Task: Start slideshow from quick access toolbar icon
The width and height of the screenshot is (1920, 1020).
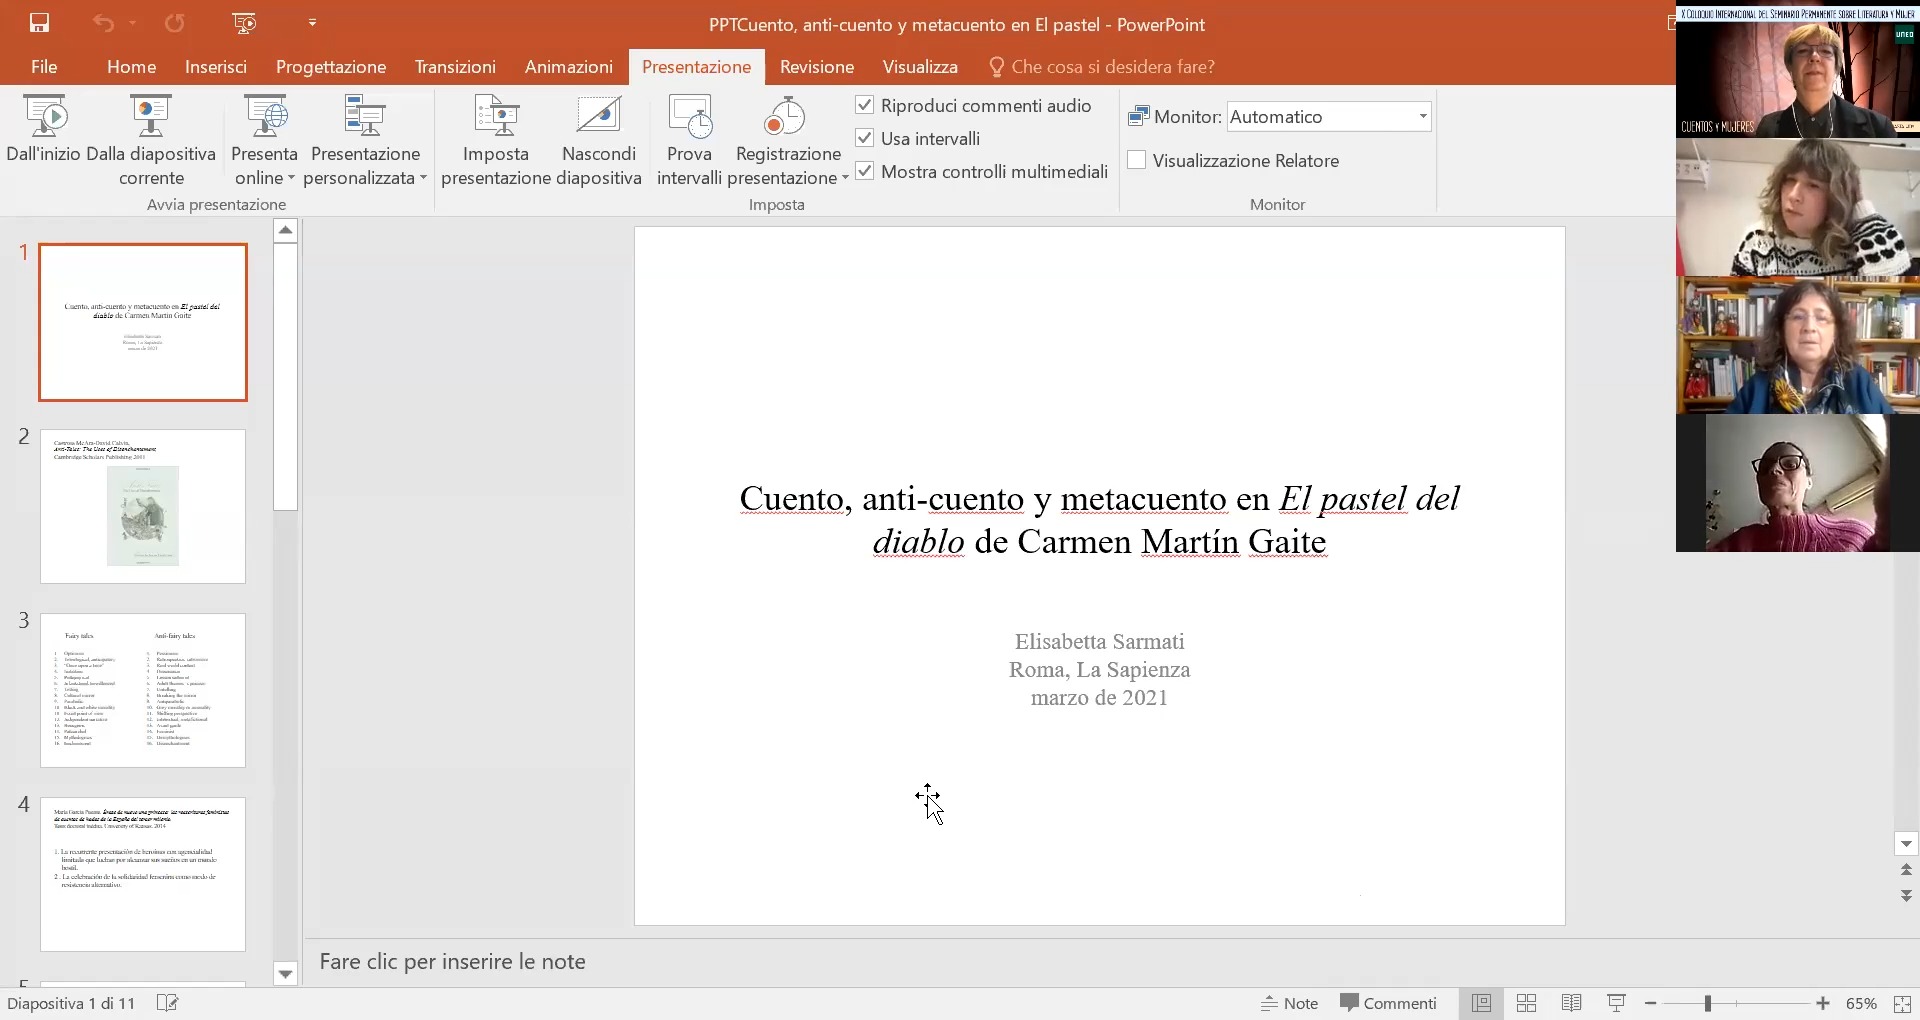Action: pyautogui.click(x=243, y=23)
